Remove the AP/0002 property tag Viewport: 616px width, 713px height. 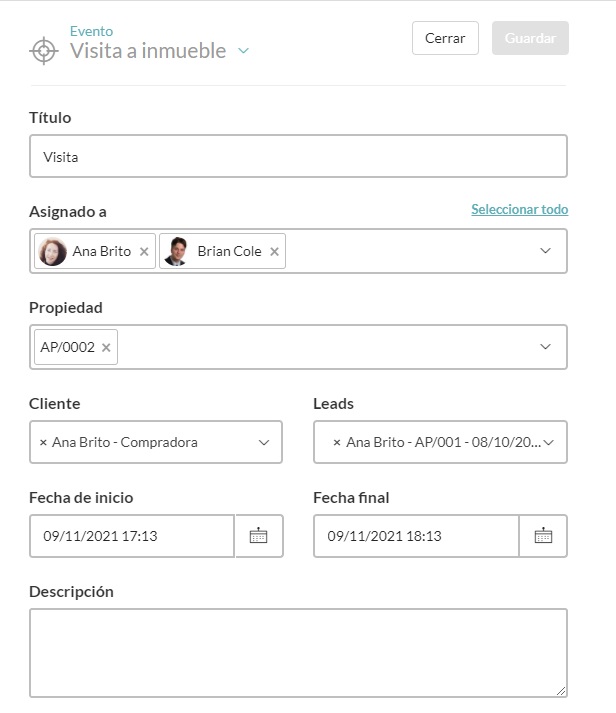[106, 348]
